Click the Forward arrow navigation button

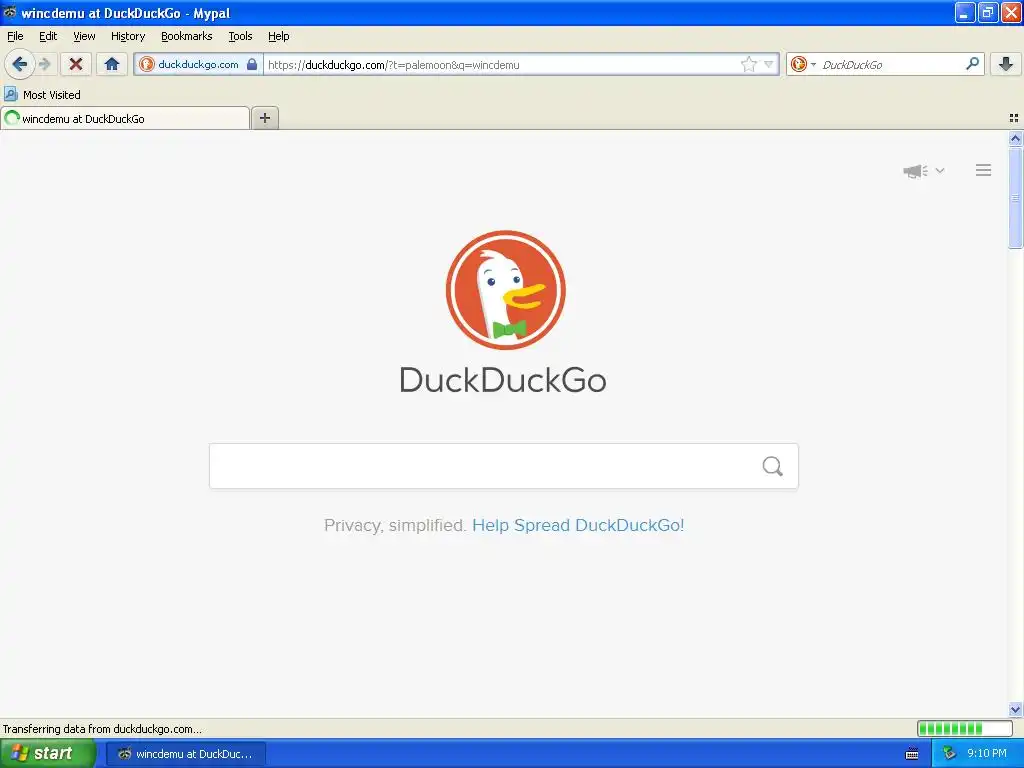coord(44,64)
